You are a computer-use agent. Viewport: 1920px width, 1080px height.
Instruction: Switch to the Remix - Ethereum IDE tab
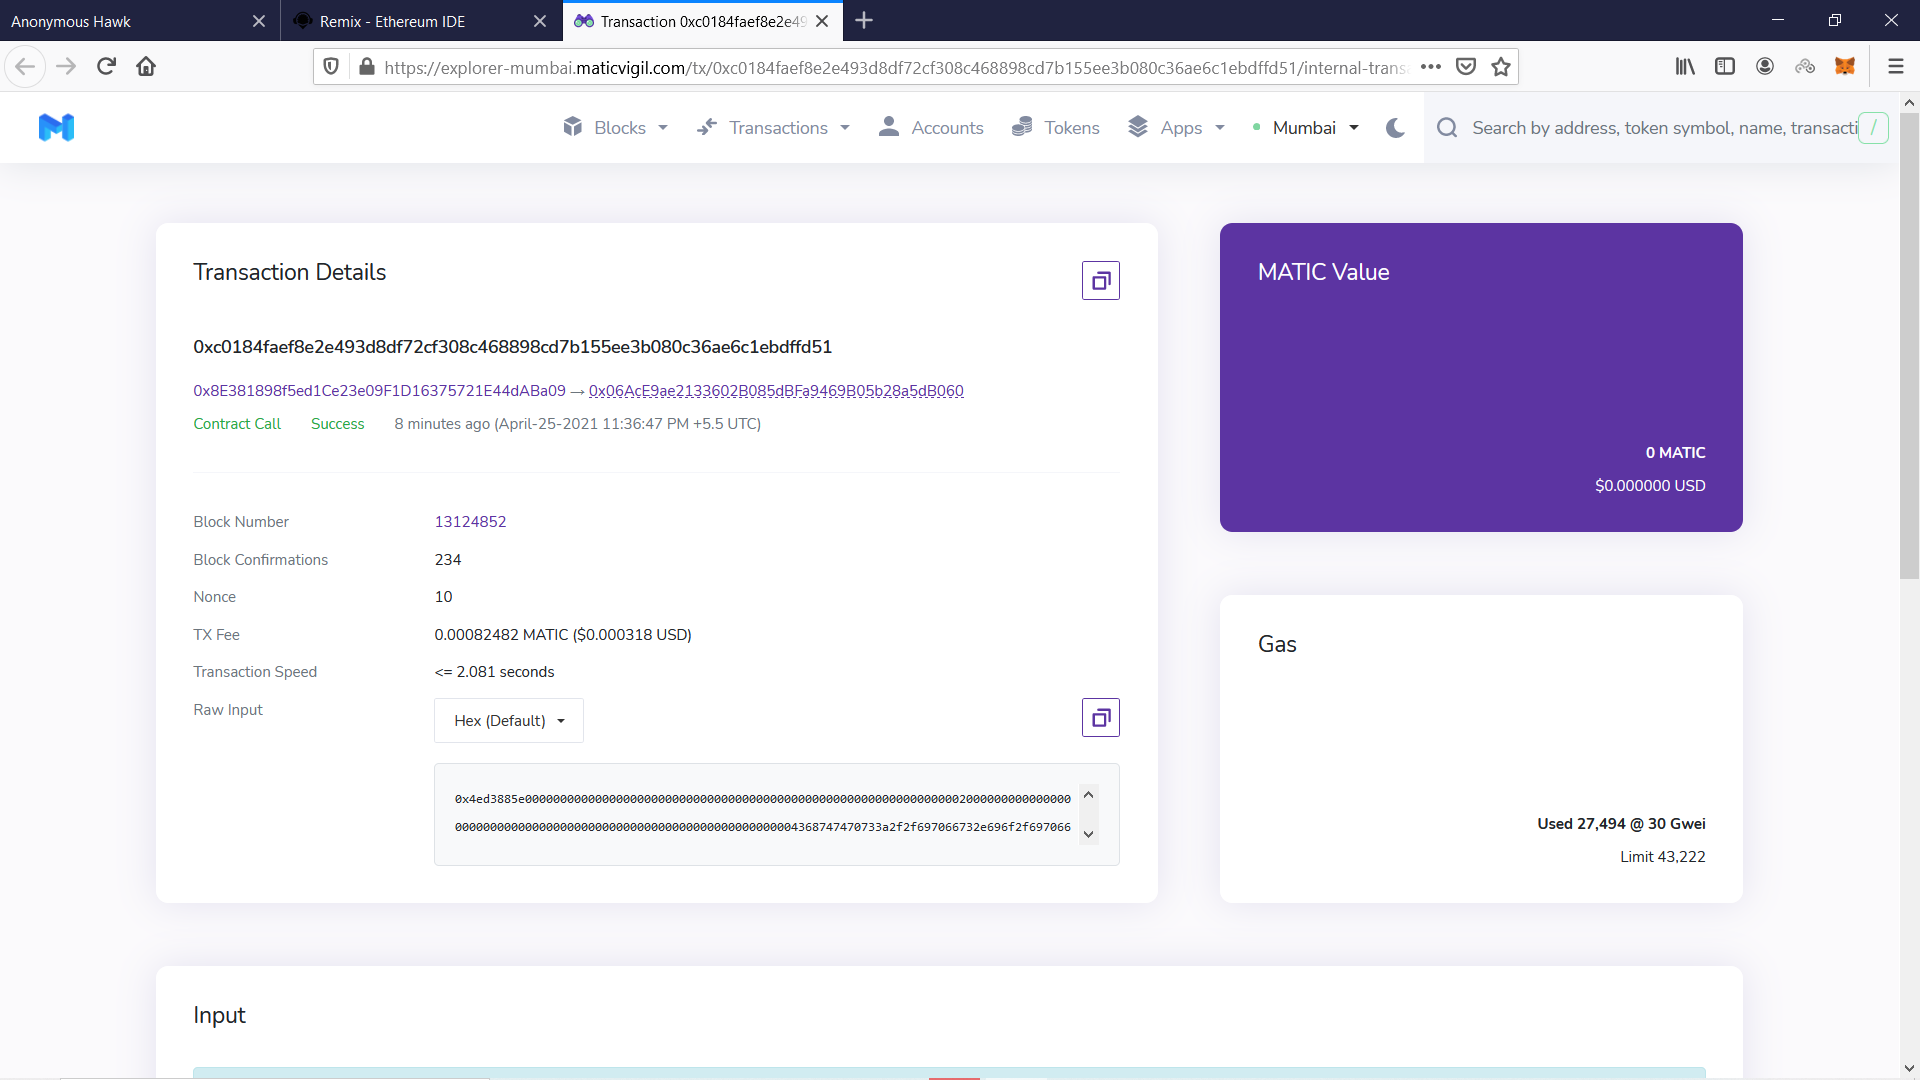point(393,21)
